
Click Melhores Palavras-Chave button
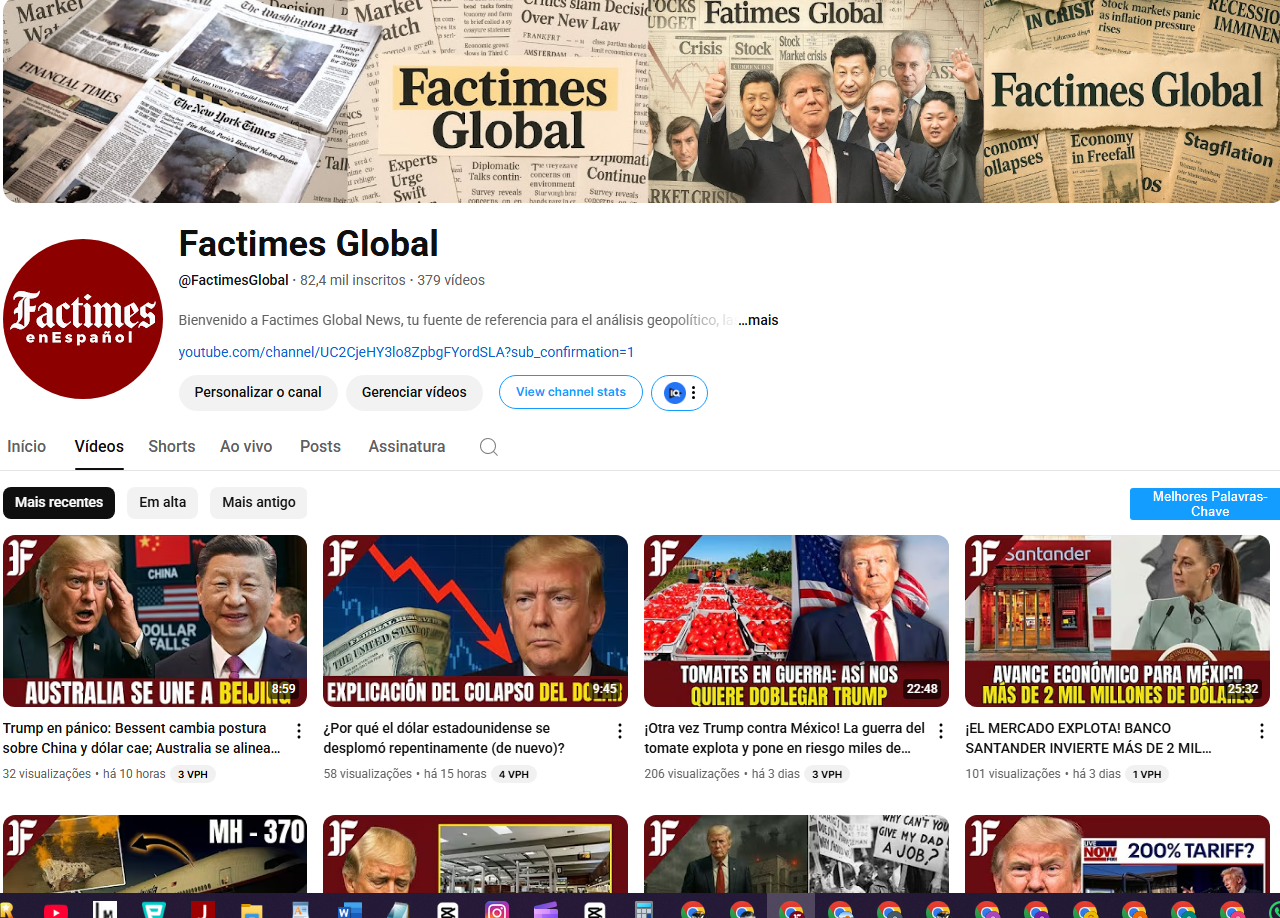pyautogui.click(x=1205, y=504)
